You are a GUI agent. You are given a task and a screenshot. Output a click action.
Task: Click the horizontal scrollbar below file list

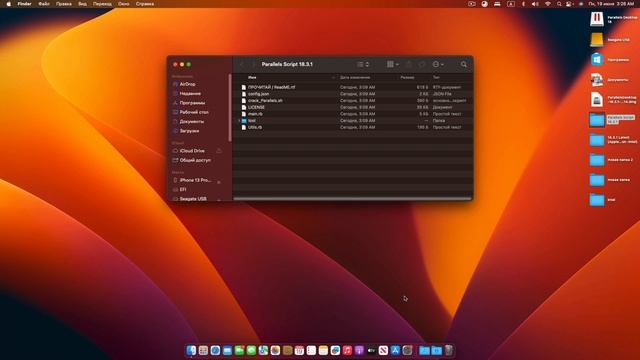click(353, 199)
